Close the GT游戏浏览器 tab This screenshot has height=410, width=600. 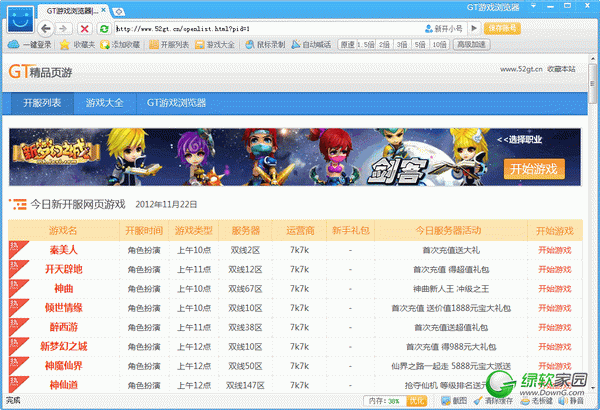(103, 10)
